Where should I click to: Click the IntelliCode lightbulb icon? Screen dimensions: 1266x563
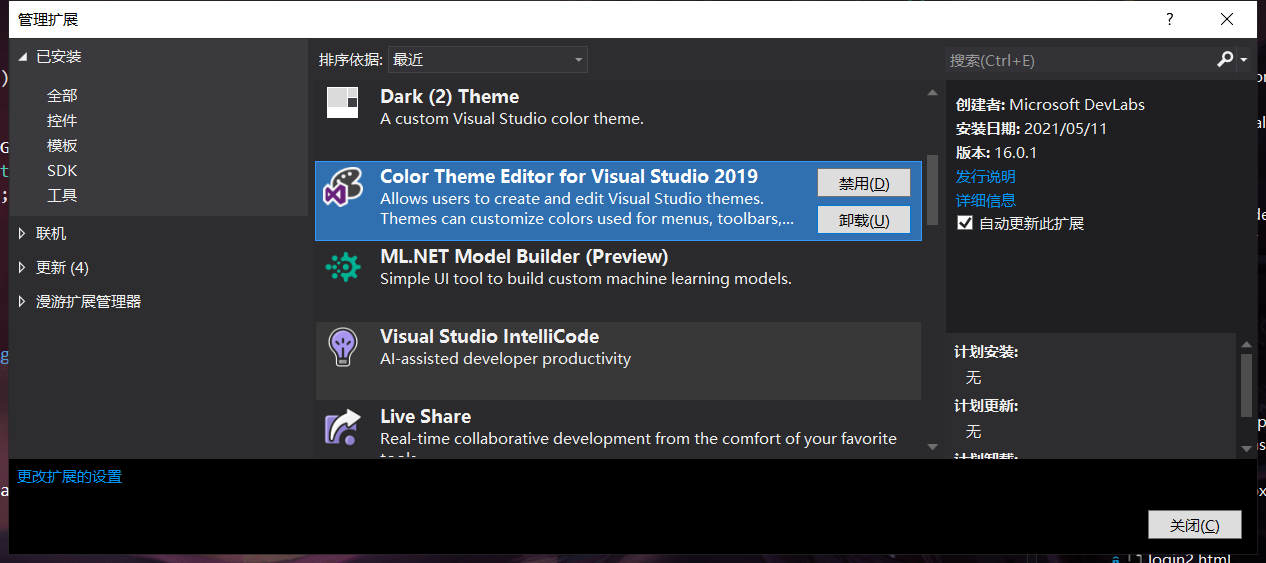click(x=343, y=347)
